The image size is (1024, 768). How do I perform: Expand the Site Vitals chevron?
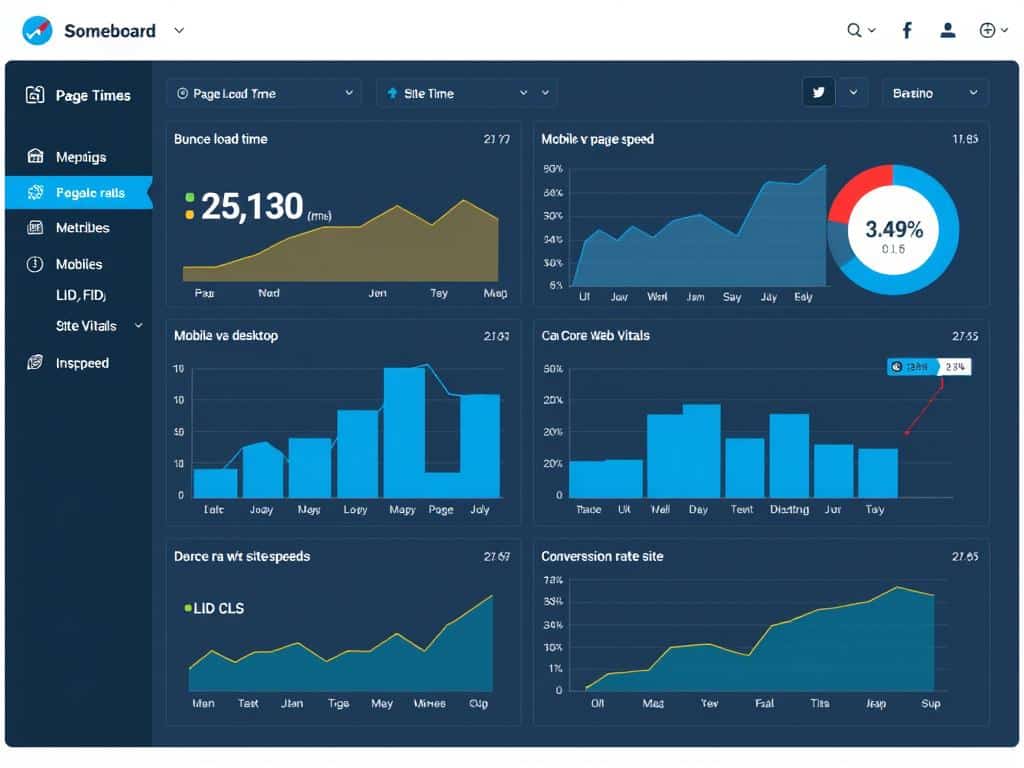pos(137,325)
